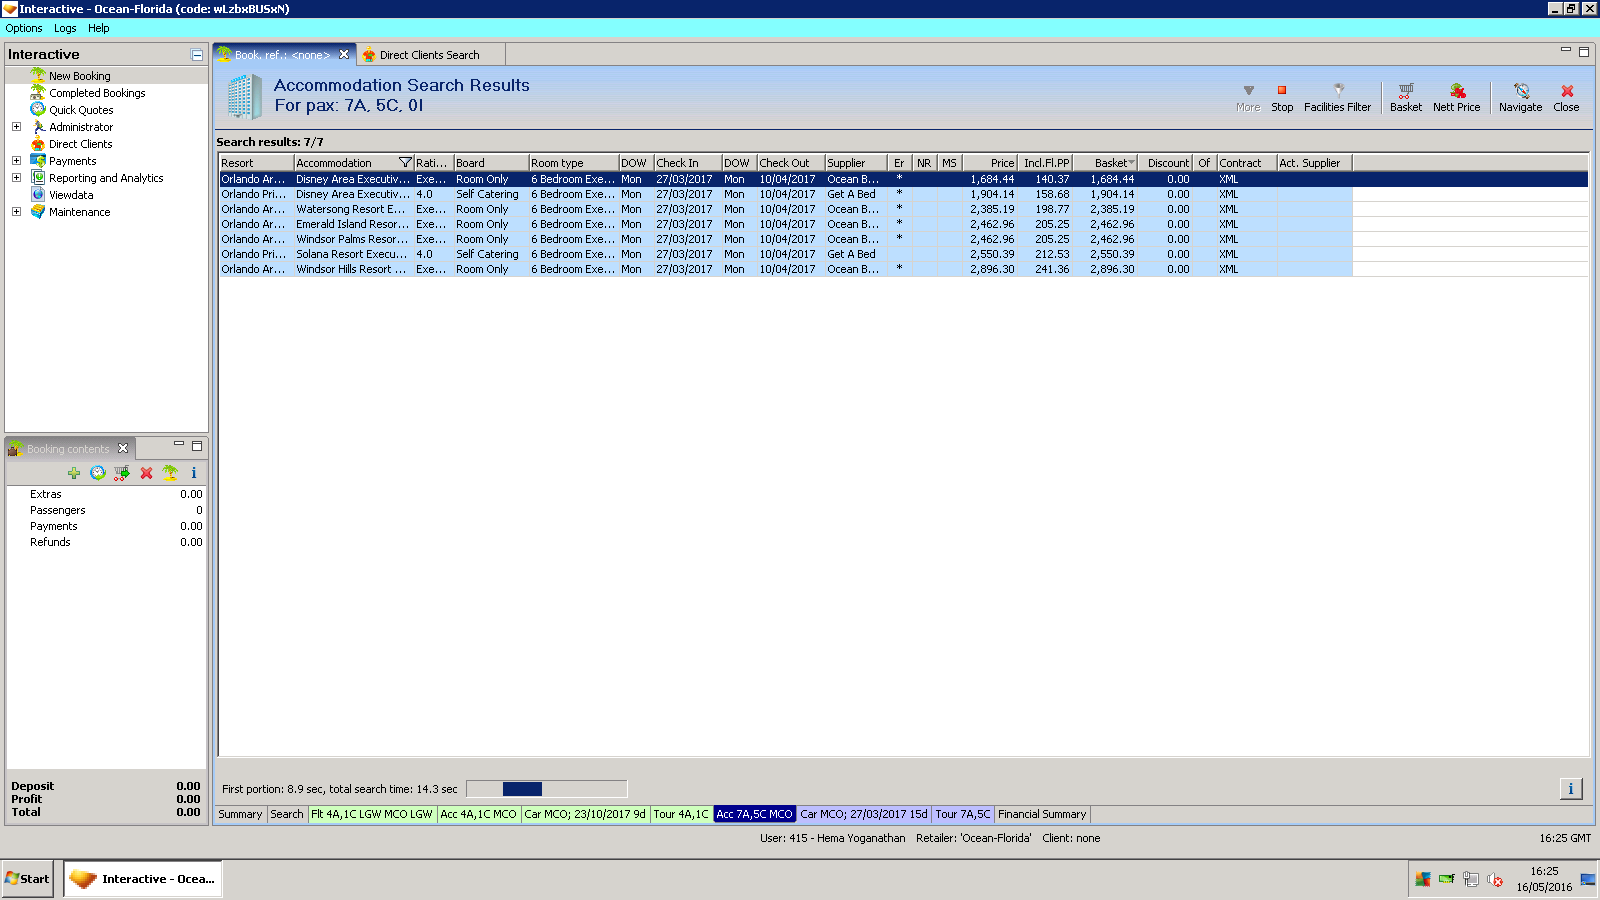Click green plus icon in Booking contents
This screenshot has width=1600, height=900.
tap(74, 473)
